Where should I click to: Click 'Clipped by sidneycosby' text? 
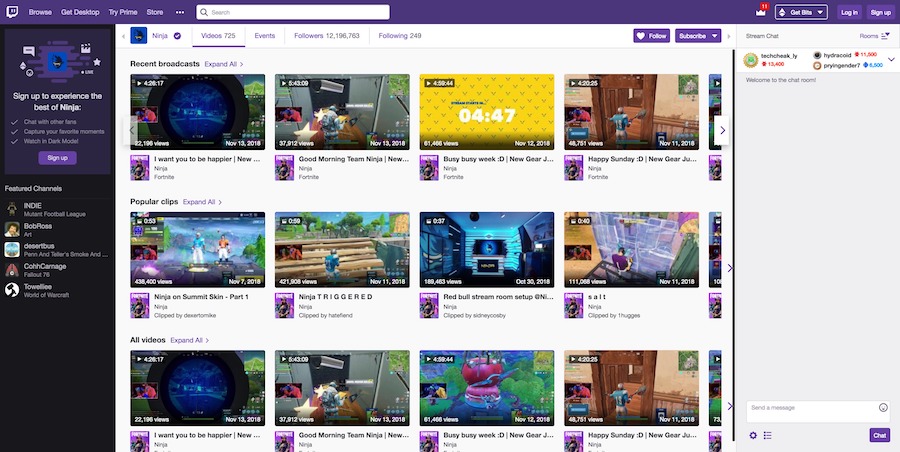pyautogui.click(x=475, y=315)
